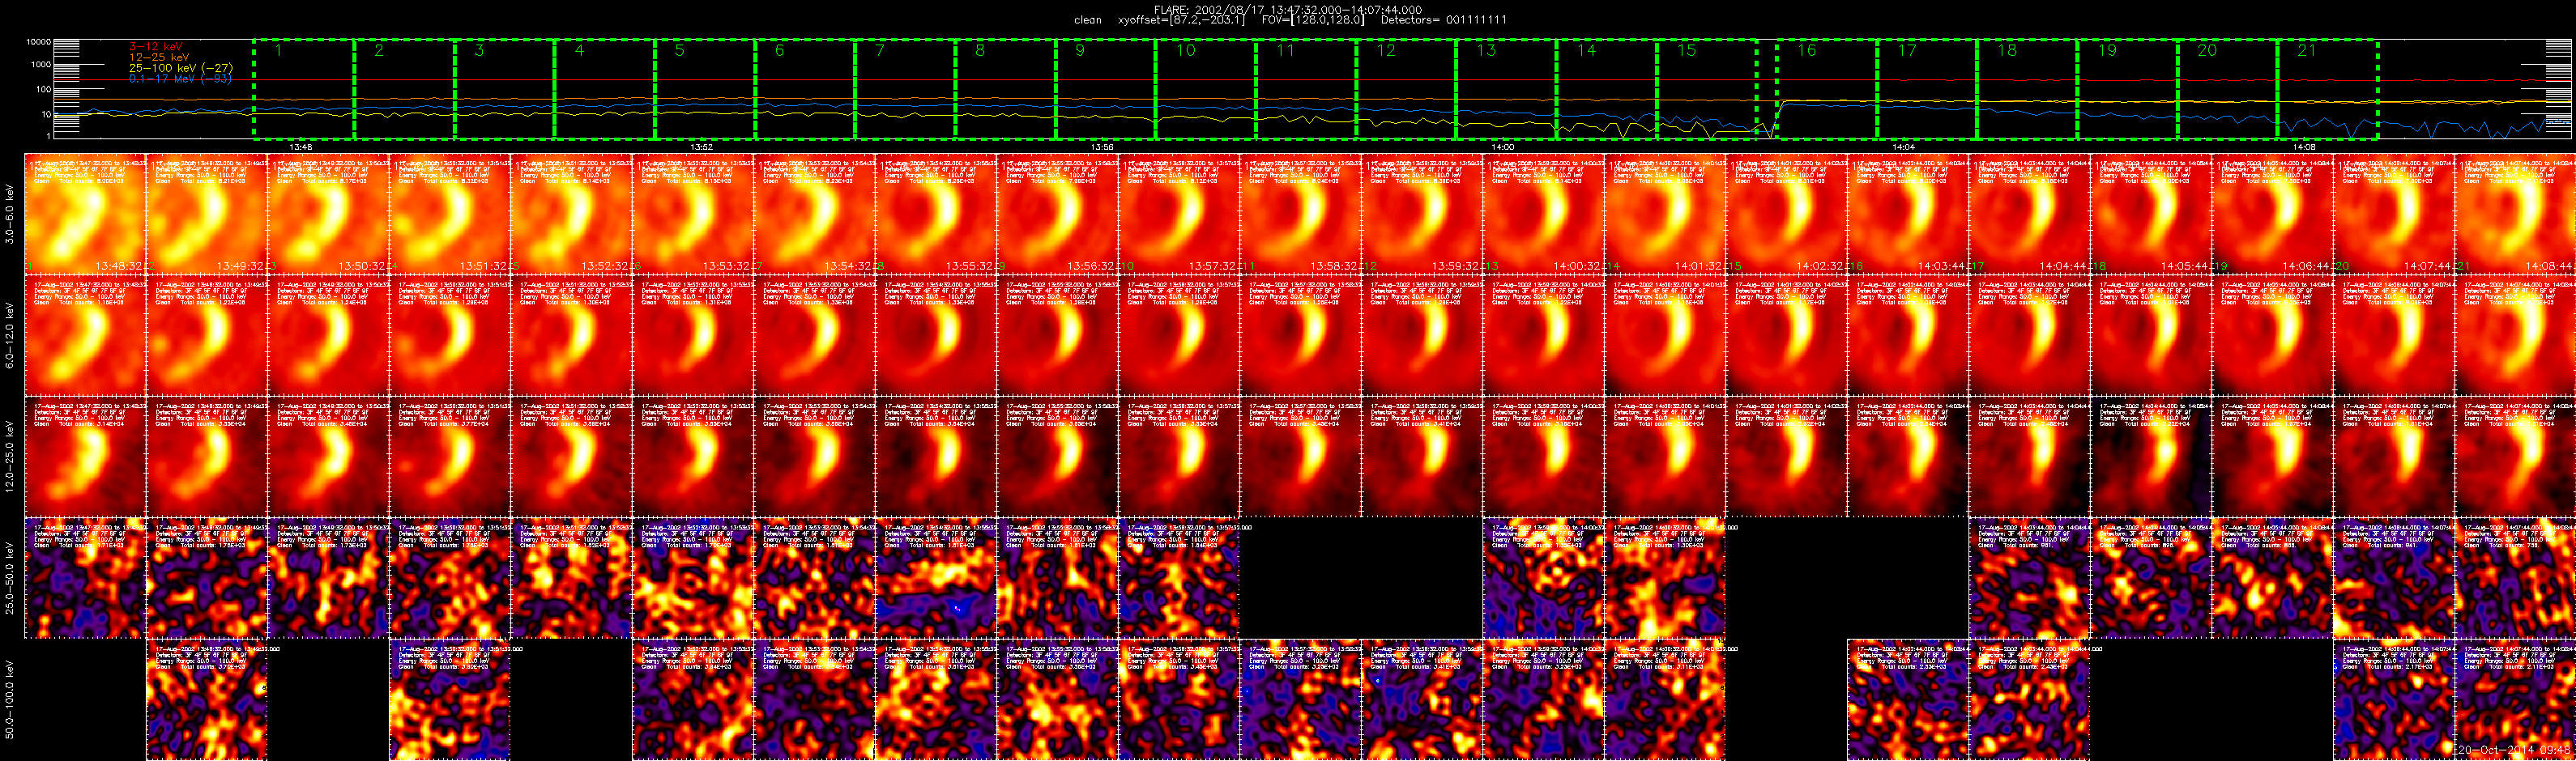Open the image stamped 13:57:32
2576x761 pixels.
(x=1179, y=213)
